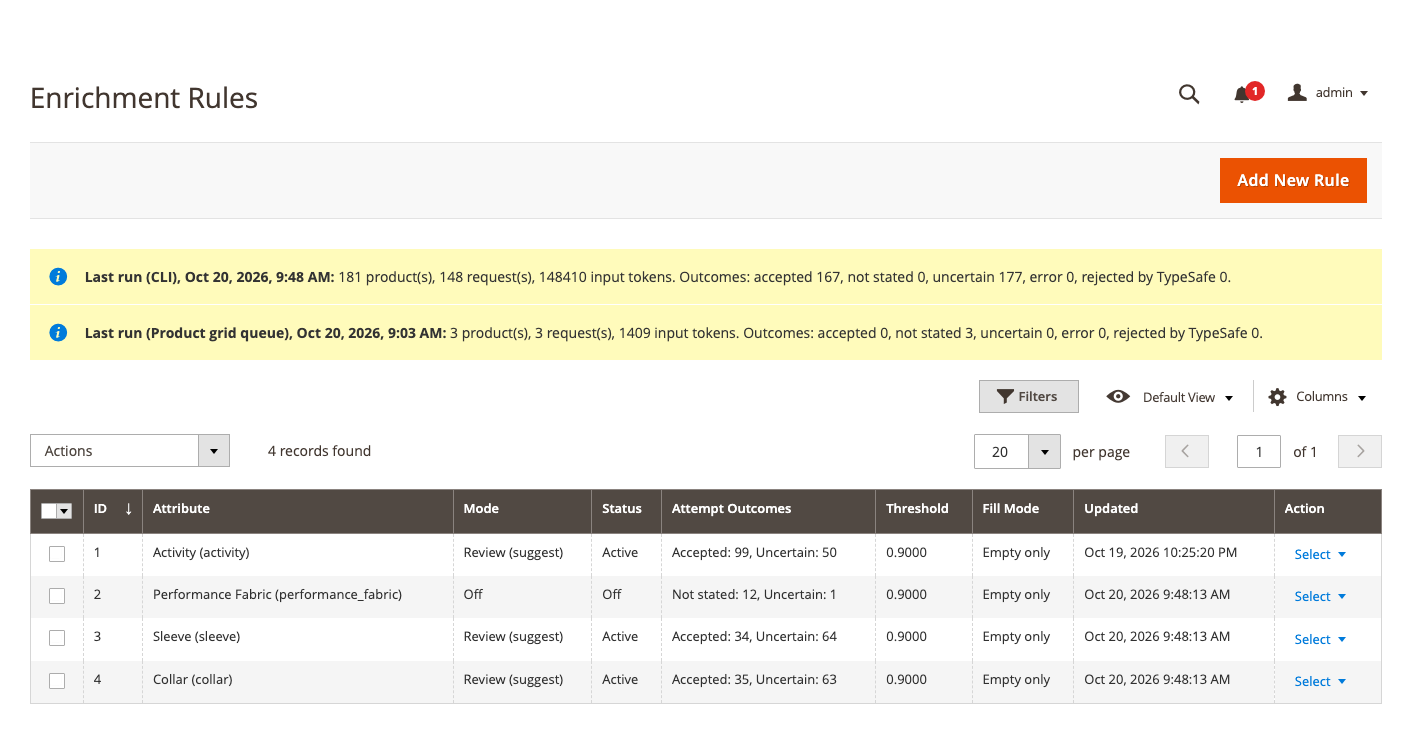Go to the previous page arrow

pos(1186,451)
